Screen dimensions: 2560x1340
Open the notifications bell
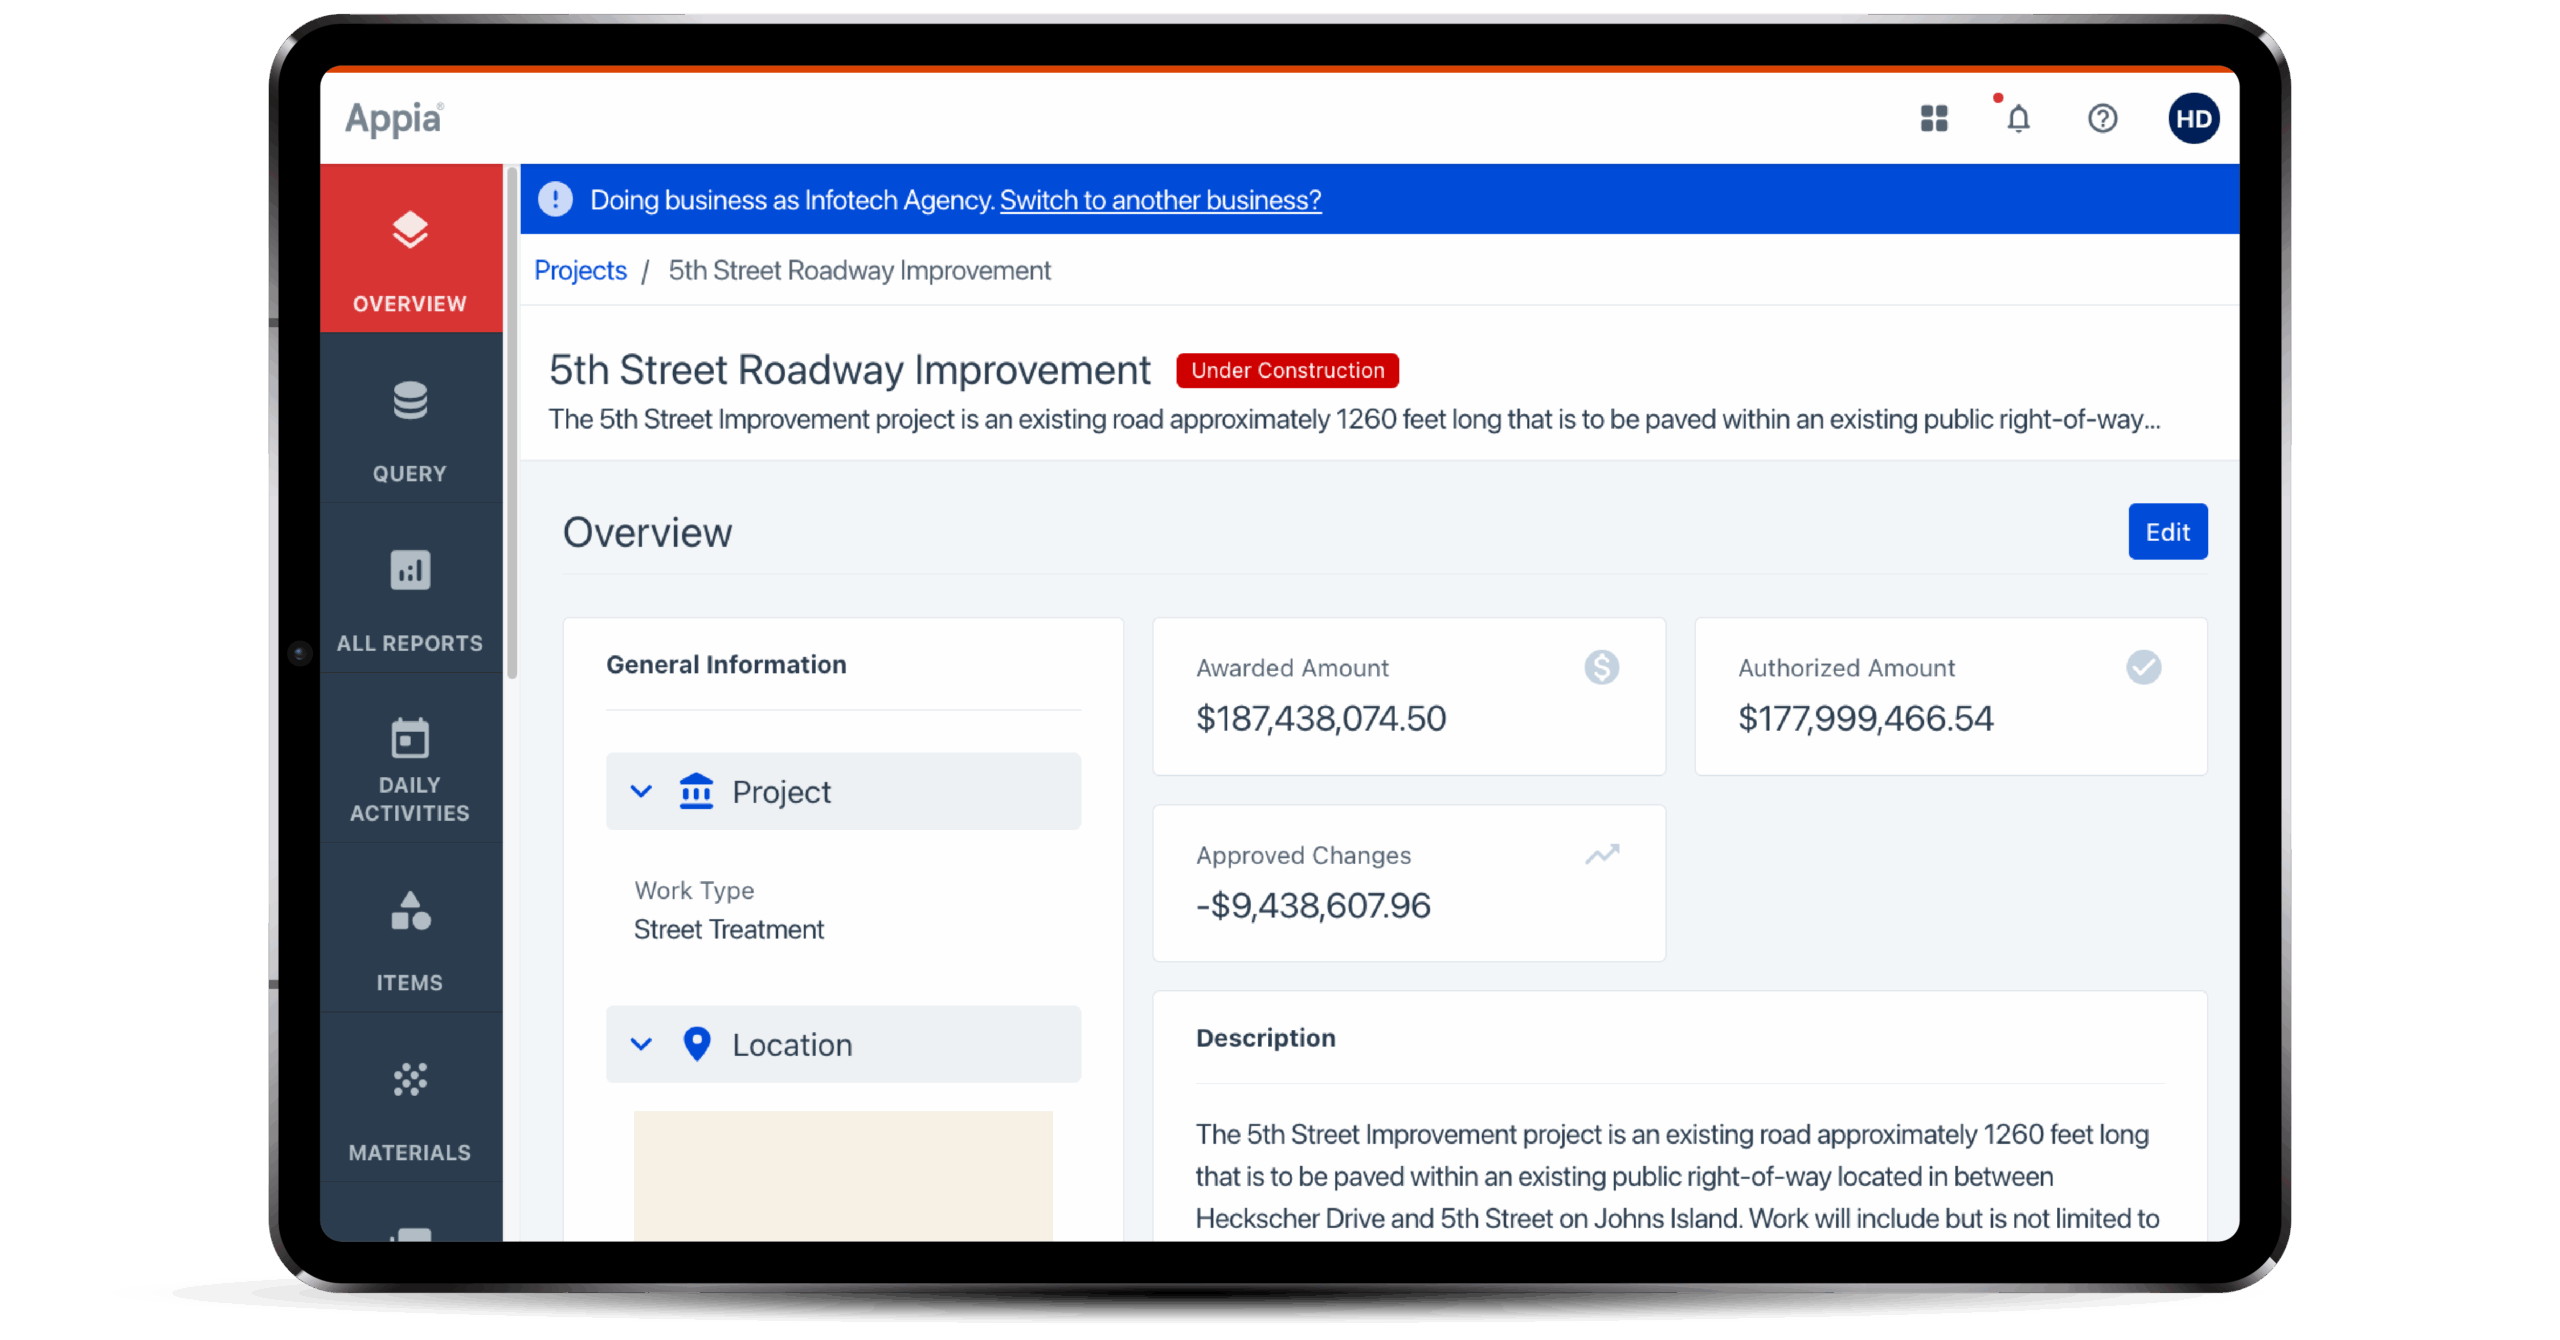click(x=2018, y=119)
